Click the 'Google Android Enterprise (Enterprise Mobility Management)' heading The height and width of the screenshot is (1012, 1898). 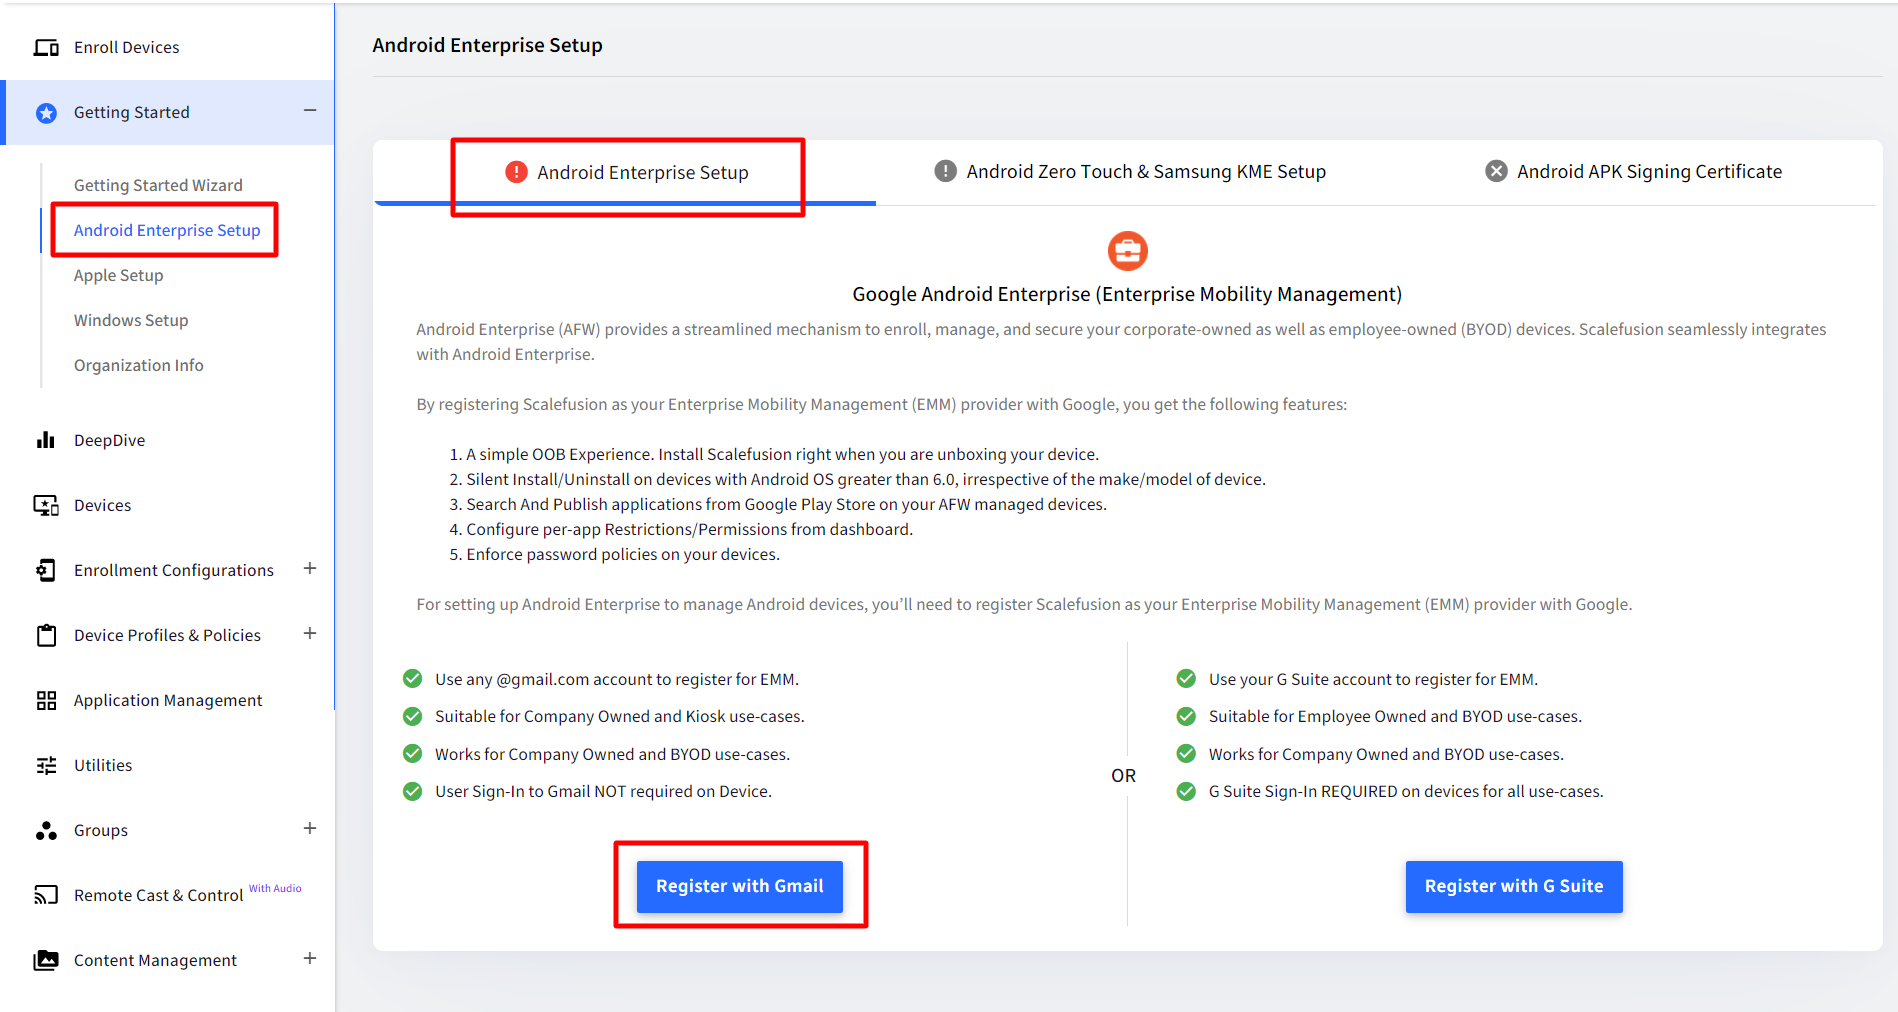1127,294
